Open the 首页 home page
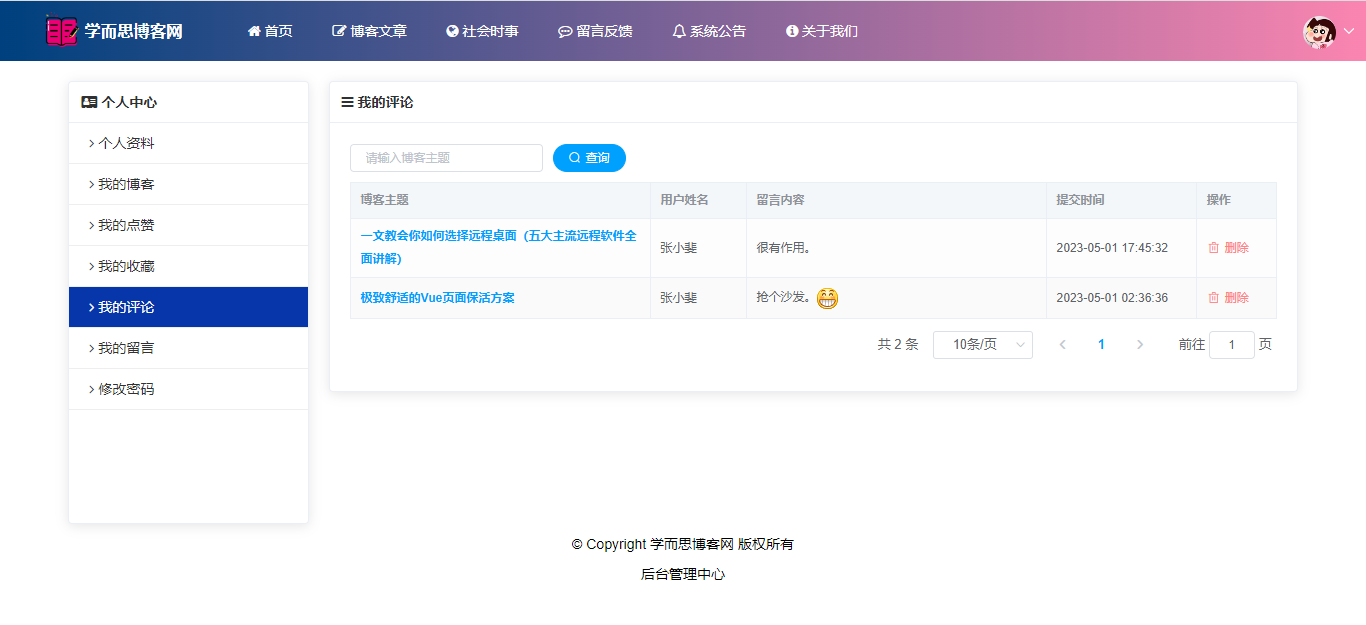This screenshot has height=625, width=1366. pos(270,31)
